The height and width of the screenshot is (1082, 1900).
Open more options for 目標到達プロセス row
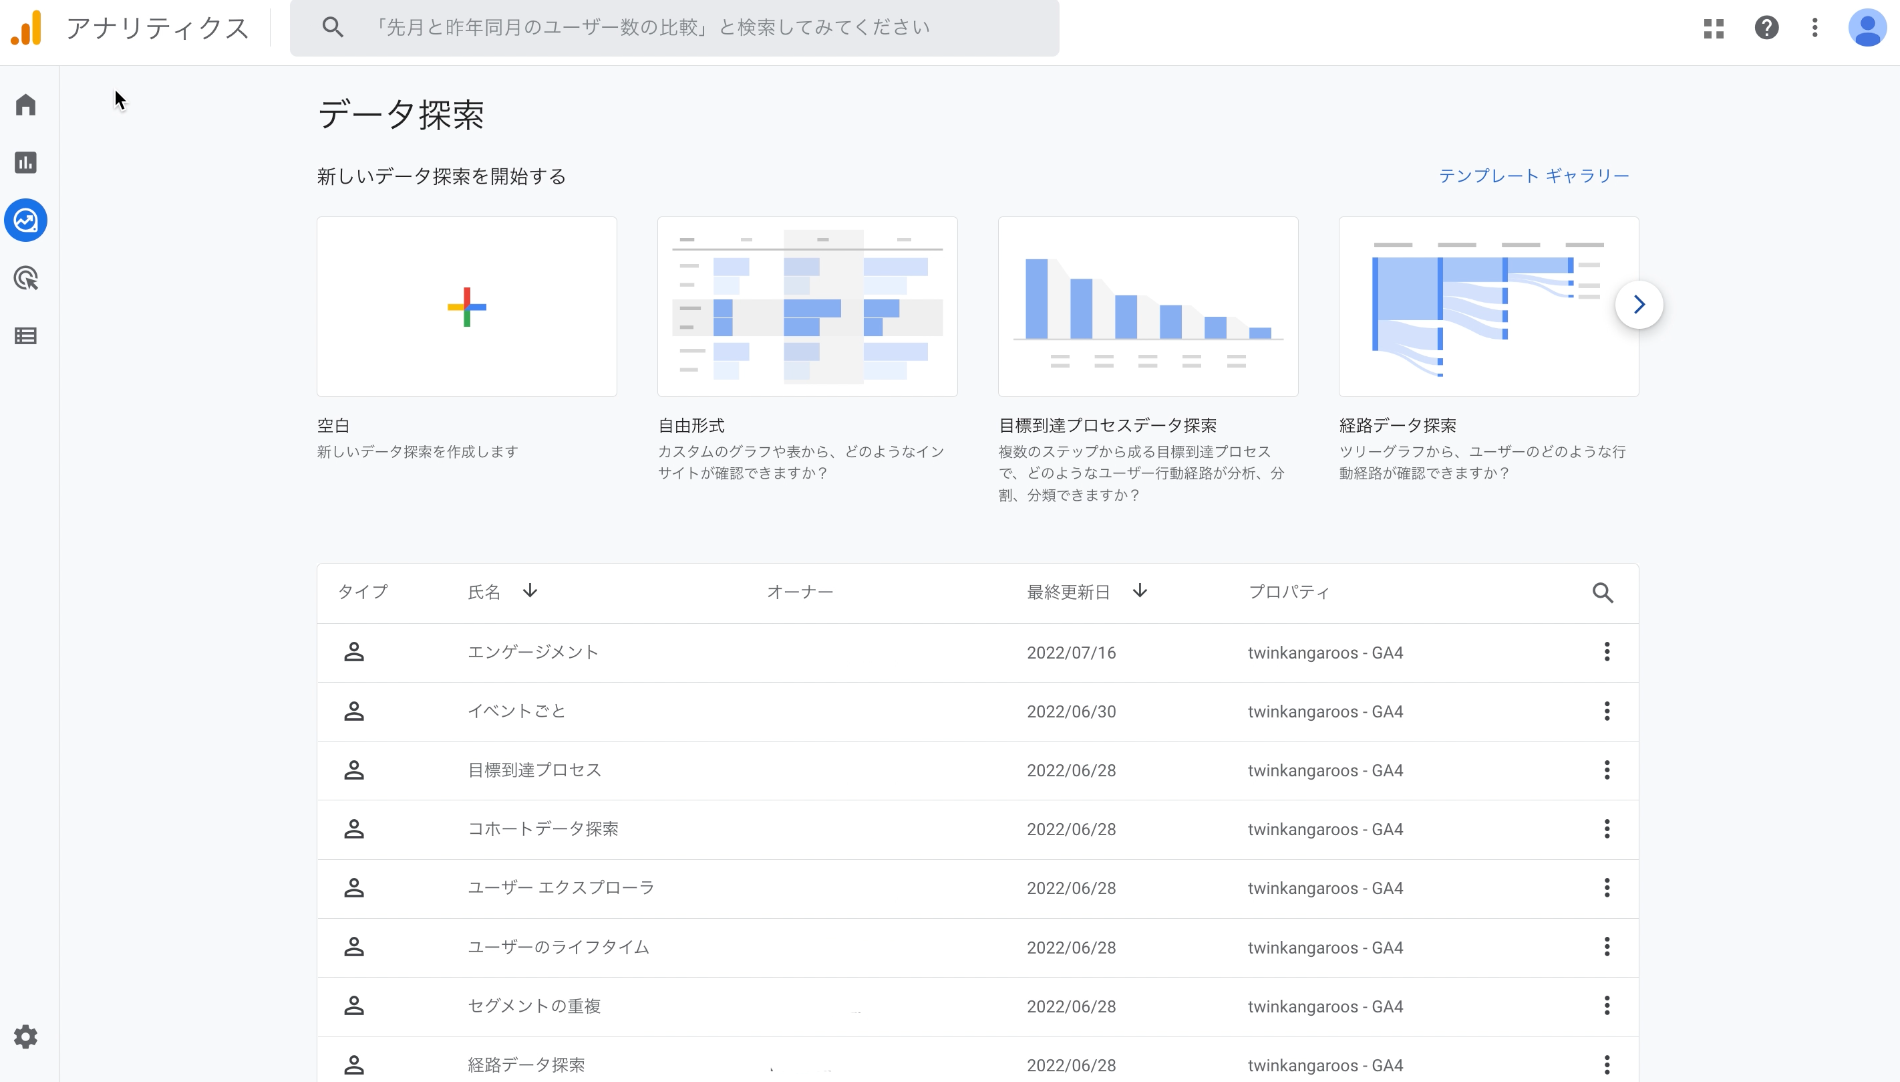coord(1607,770)
